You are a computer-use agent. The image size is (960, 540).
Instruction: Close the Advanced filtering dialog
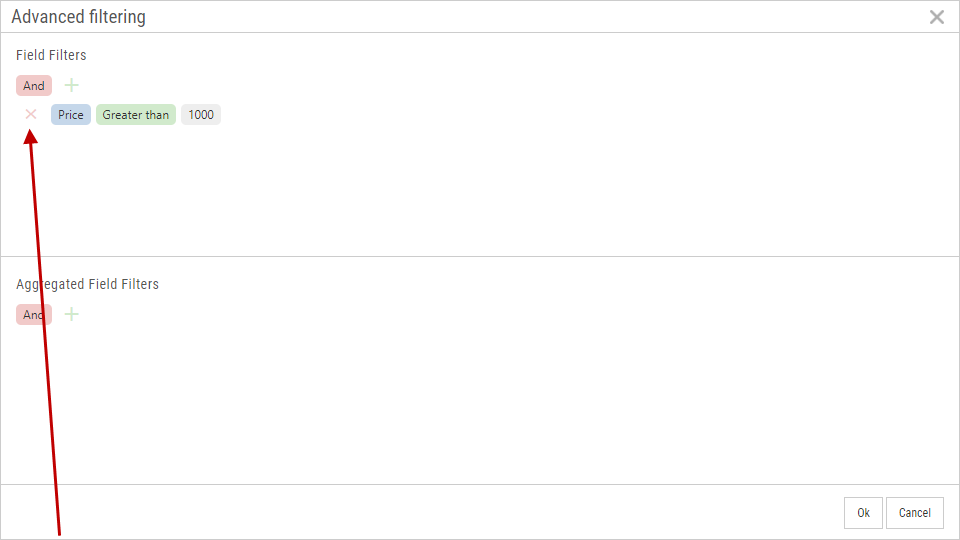click(x=936, y=17)
